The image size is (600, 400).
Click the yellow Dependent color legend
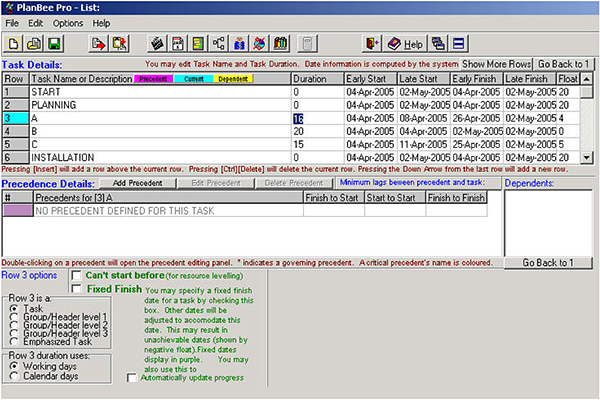click(x=233, y=79)
